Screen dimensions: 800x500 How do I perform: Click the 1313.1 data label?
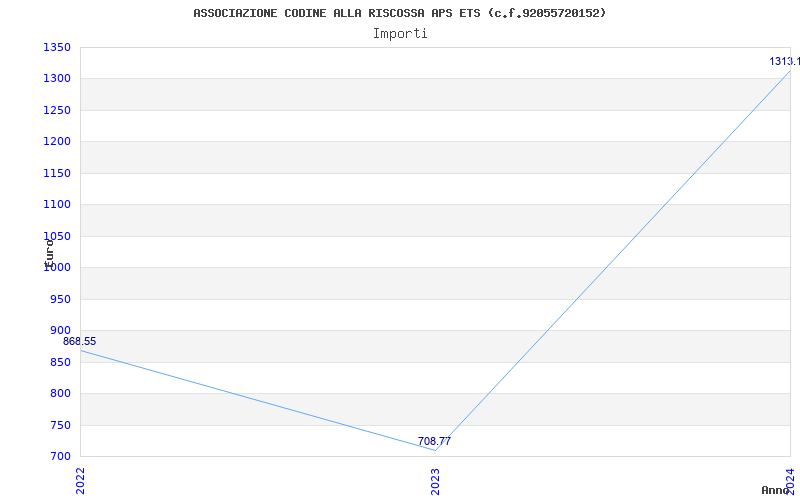point(785,61)
